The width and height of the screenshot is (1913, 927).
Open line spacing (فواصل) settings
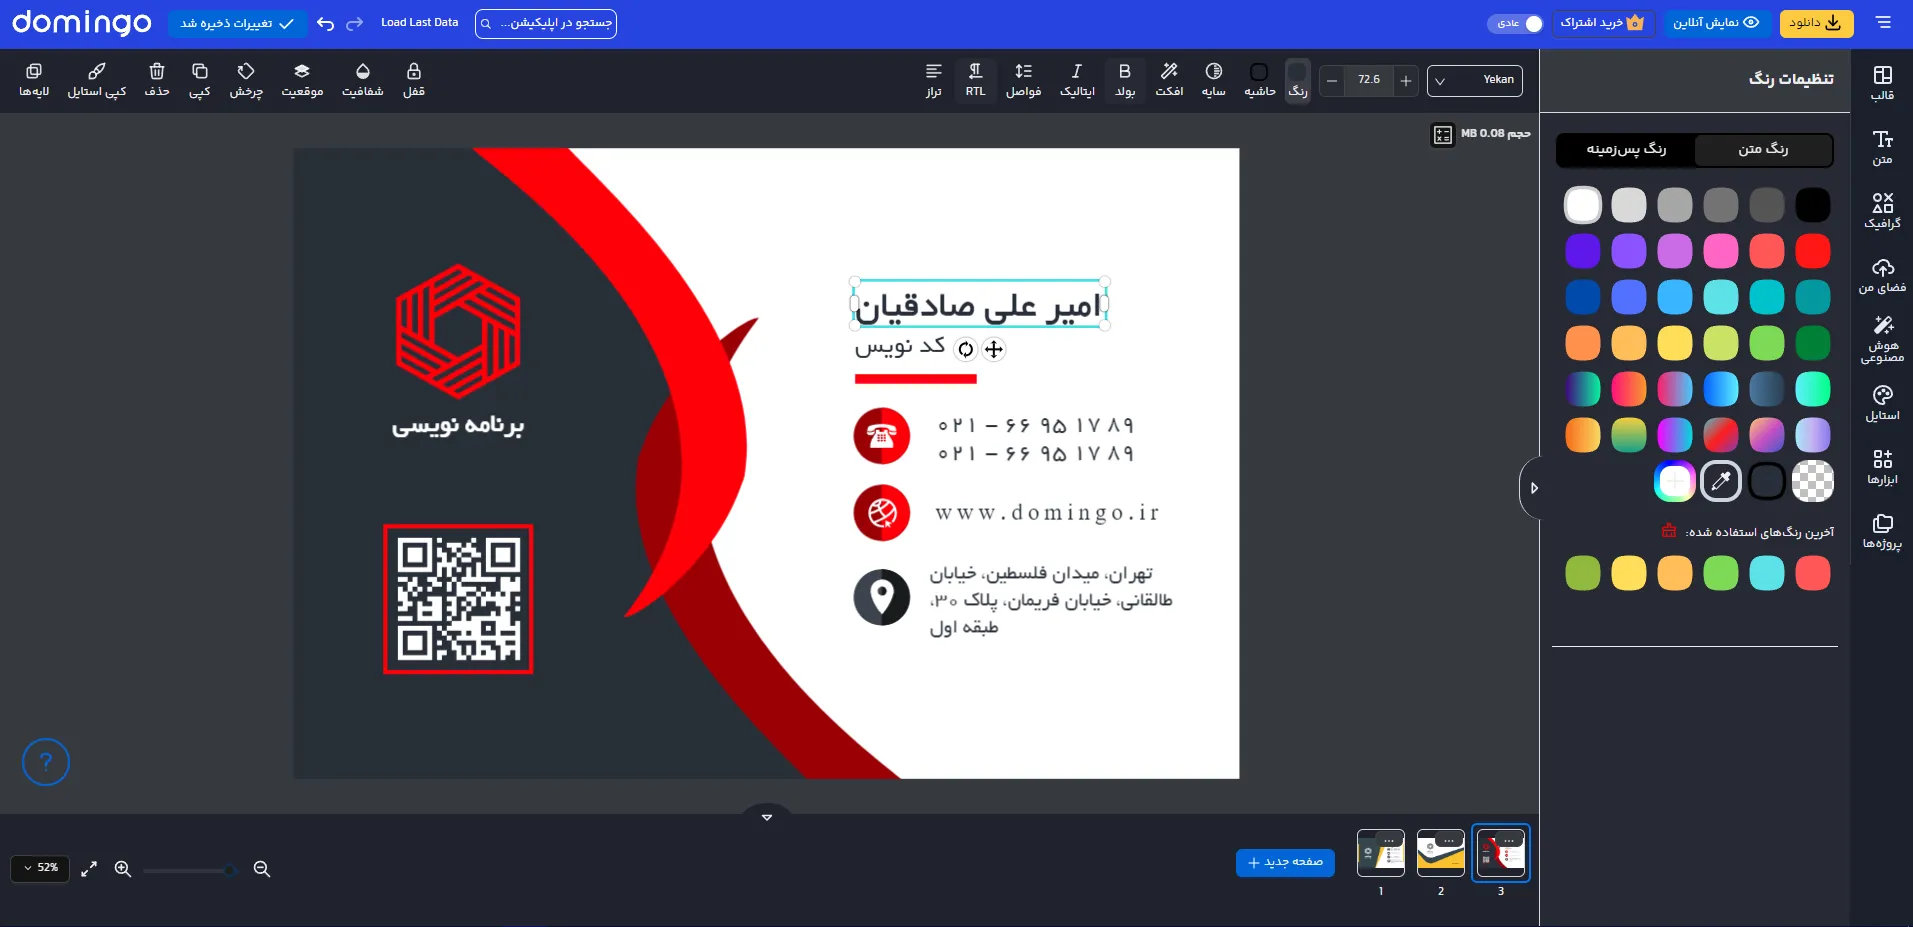coord(1023,80)
